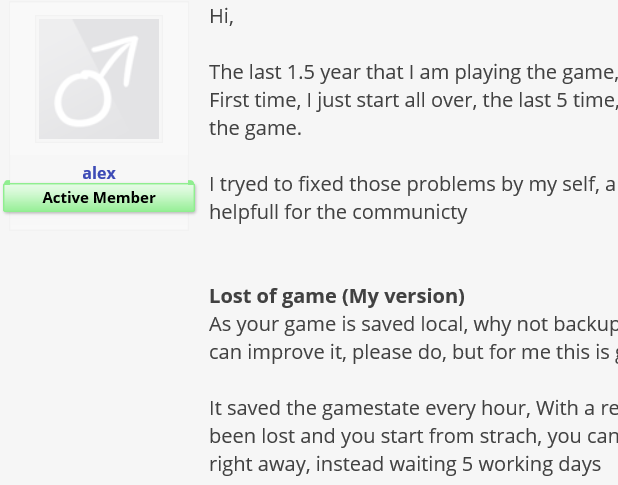The width and height of the screenshot is (618, 485).
Task: Open alex's default avatar image
Action: point(99,79)
